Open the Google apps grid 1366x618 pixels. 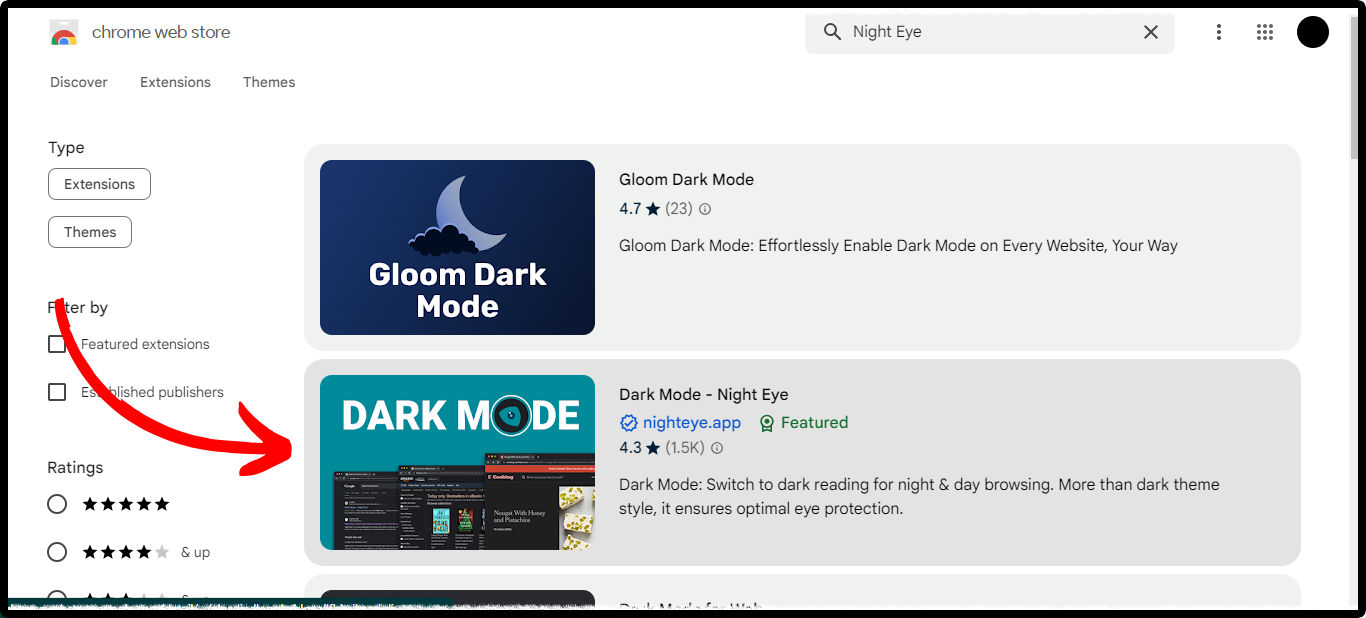1265,32
